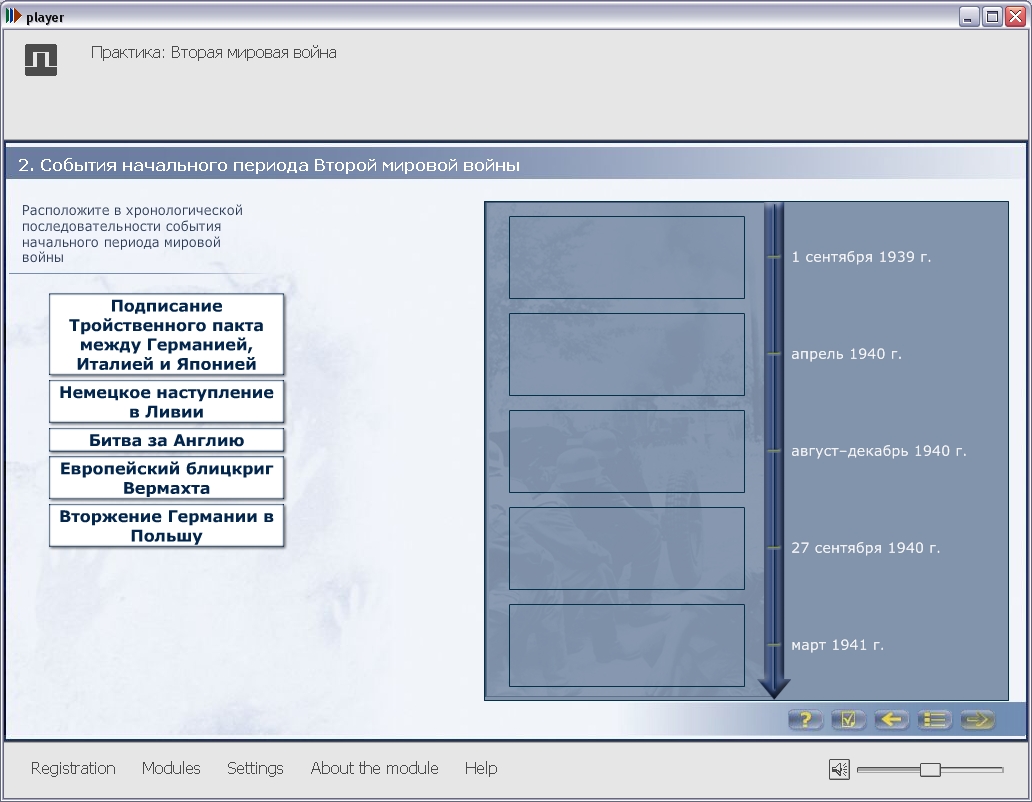Select the Немецкое наступление в Ливии card
1032x802 pixels.
pos(167,402)
